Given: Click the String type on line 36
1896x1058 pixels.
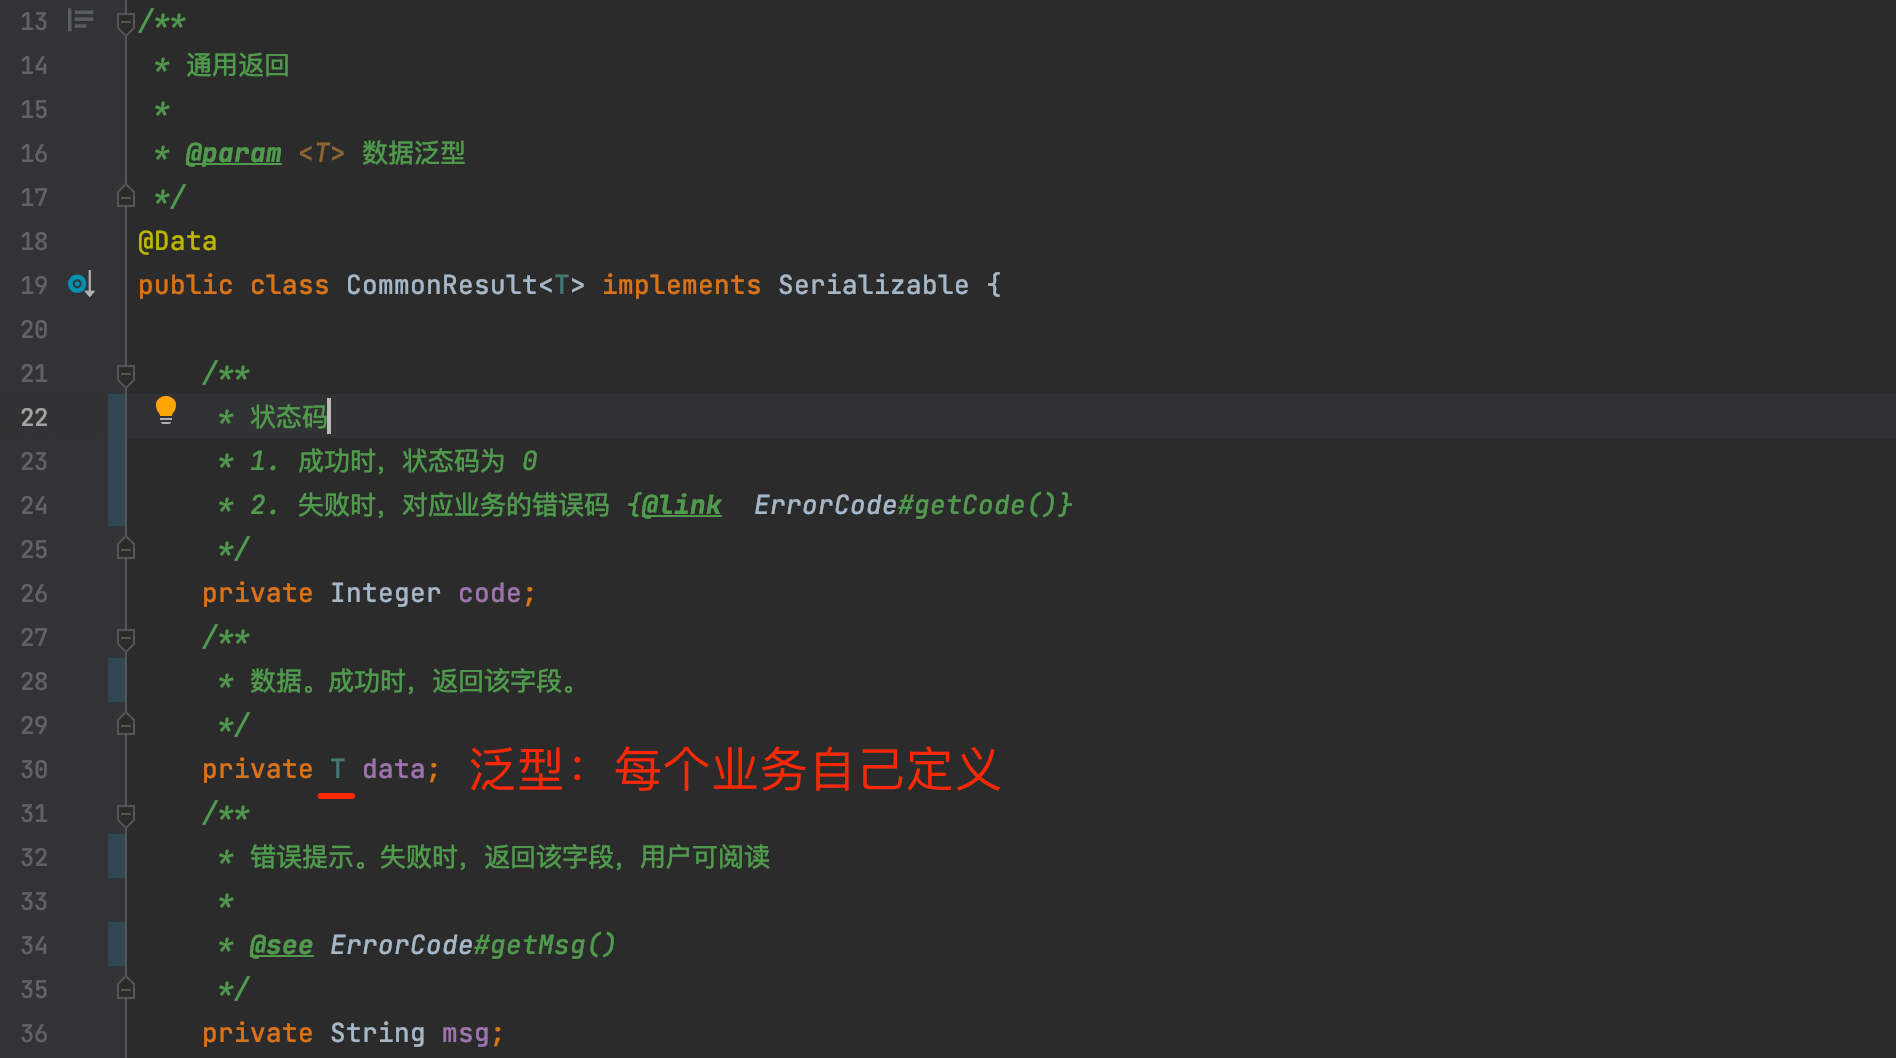Looking at the screenshot, I should tap(377, 1033).
